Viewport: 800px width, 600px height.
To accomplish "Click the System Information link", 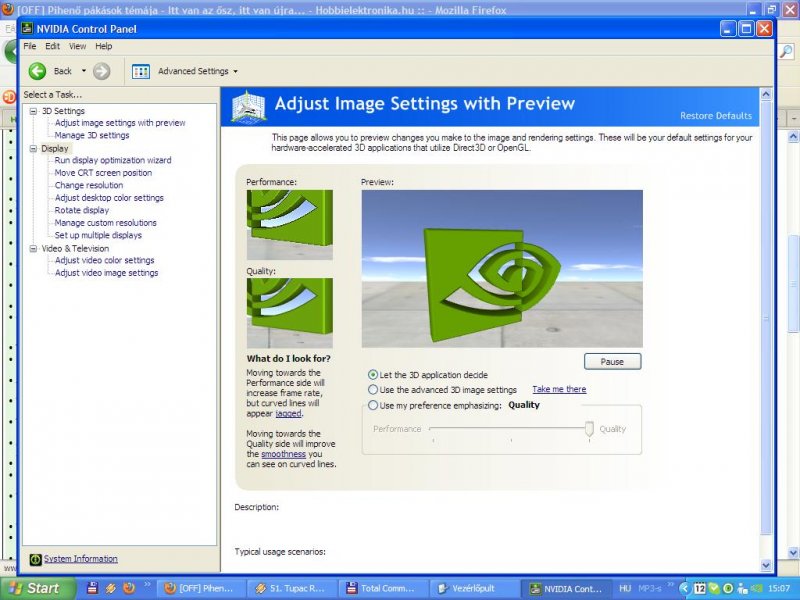I will coord(81,559).
